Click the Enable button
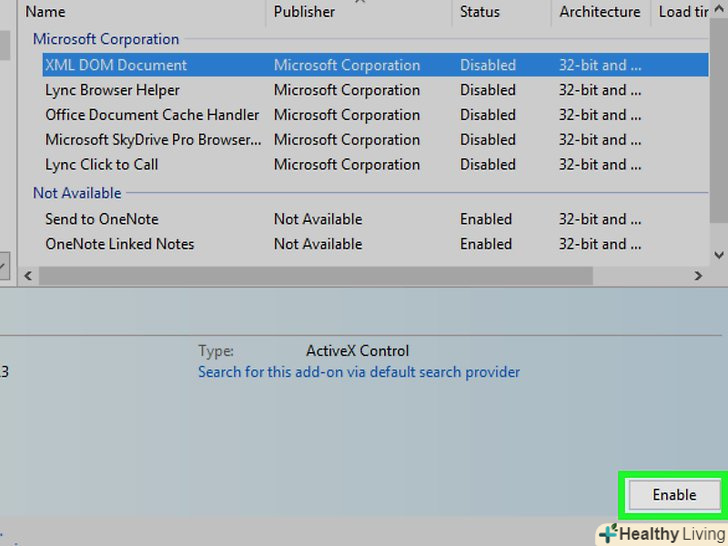 click(674, 495)
